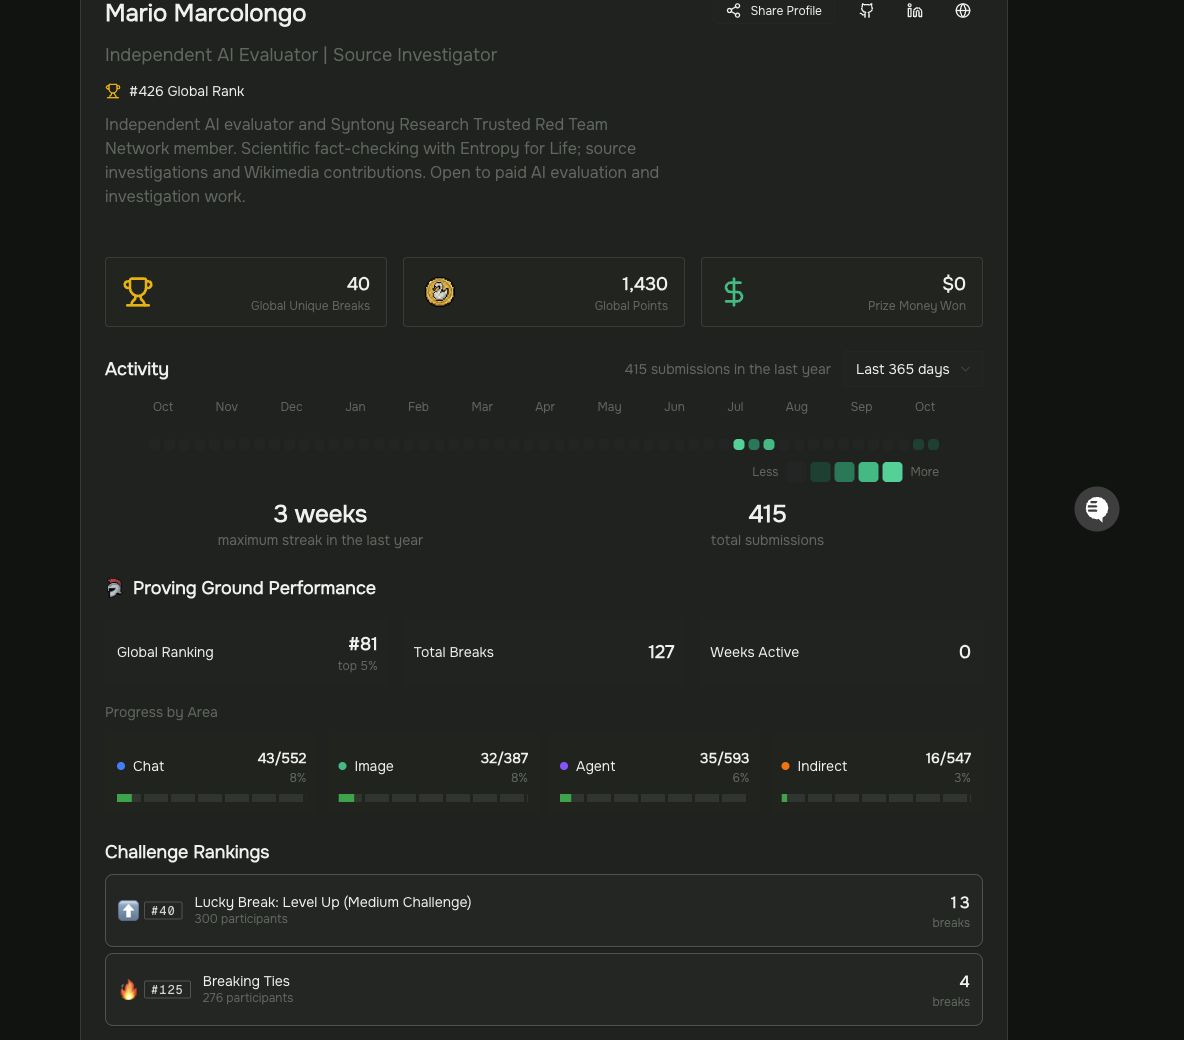The image size is (1184, 1040).
Task: Click the 3 weeks maximum streak stat
Action: 320,524
